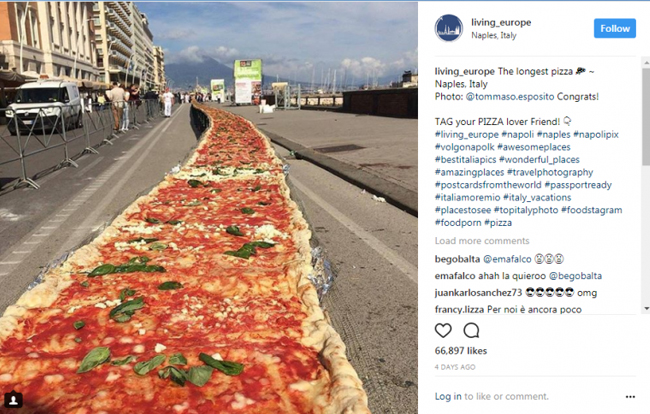Open living_europe profile avatar
Viewport: 650px width, 414px height.
(449, 28)
